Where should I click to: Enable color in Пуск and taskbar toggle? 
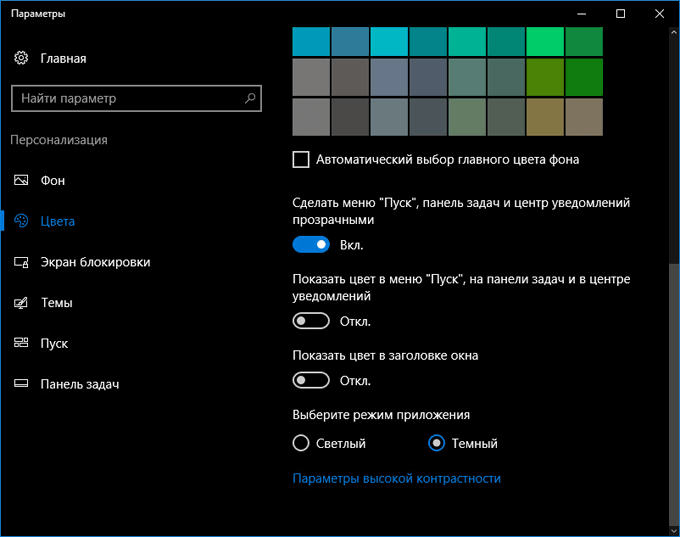click(311, 321)
